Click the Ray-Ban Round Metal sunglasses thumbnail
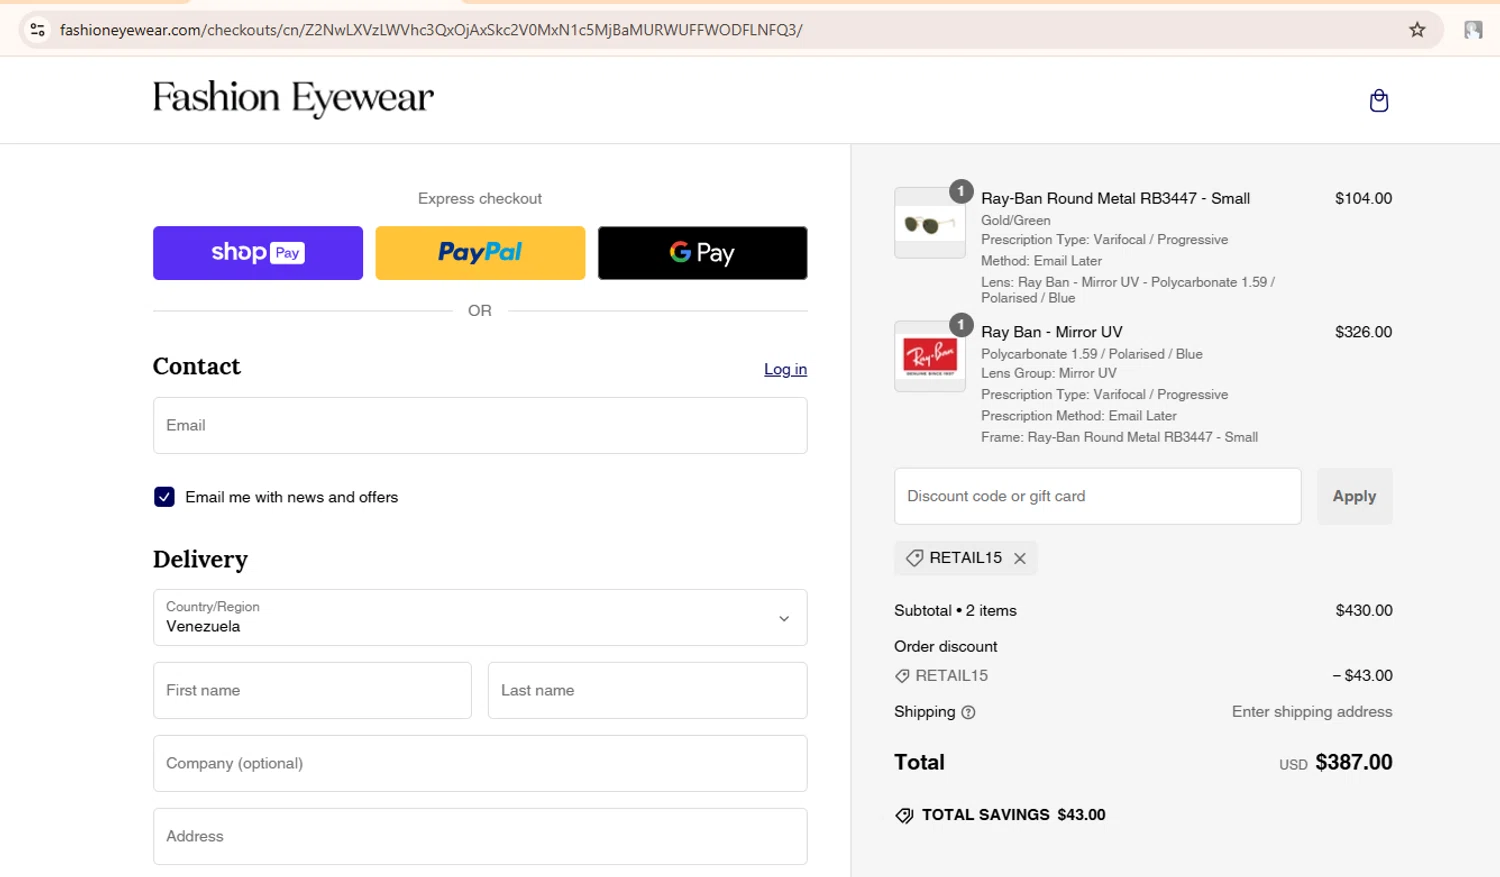 click(930, 223)
